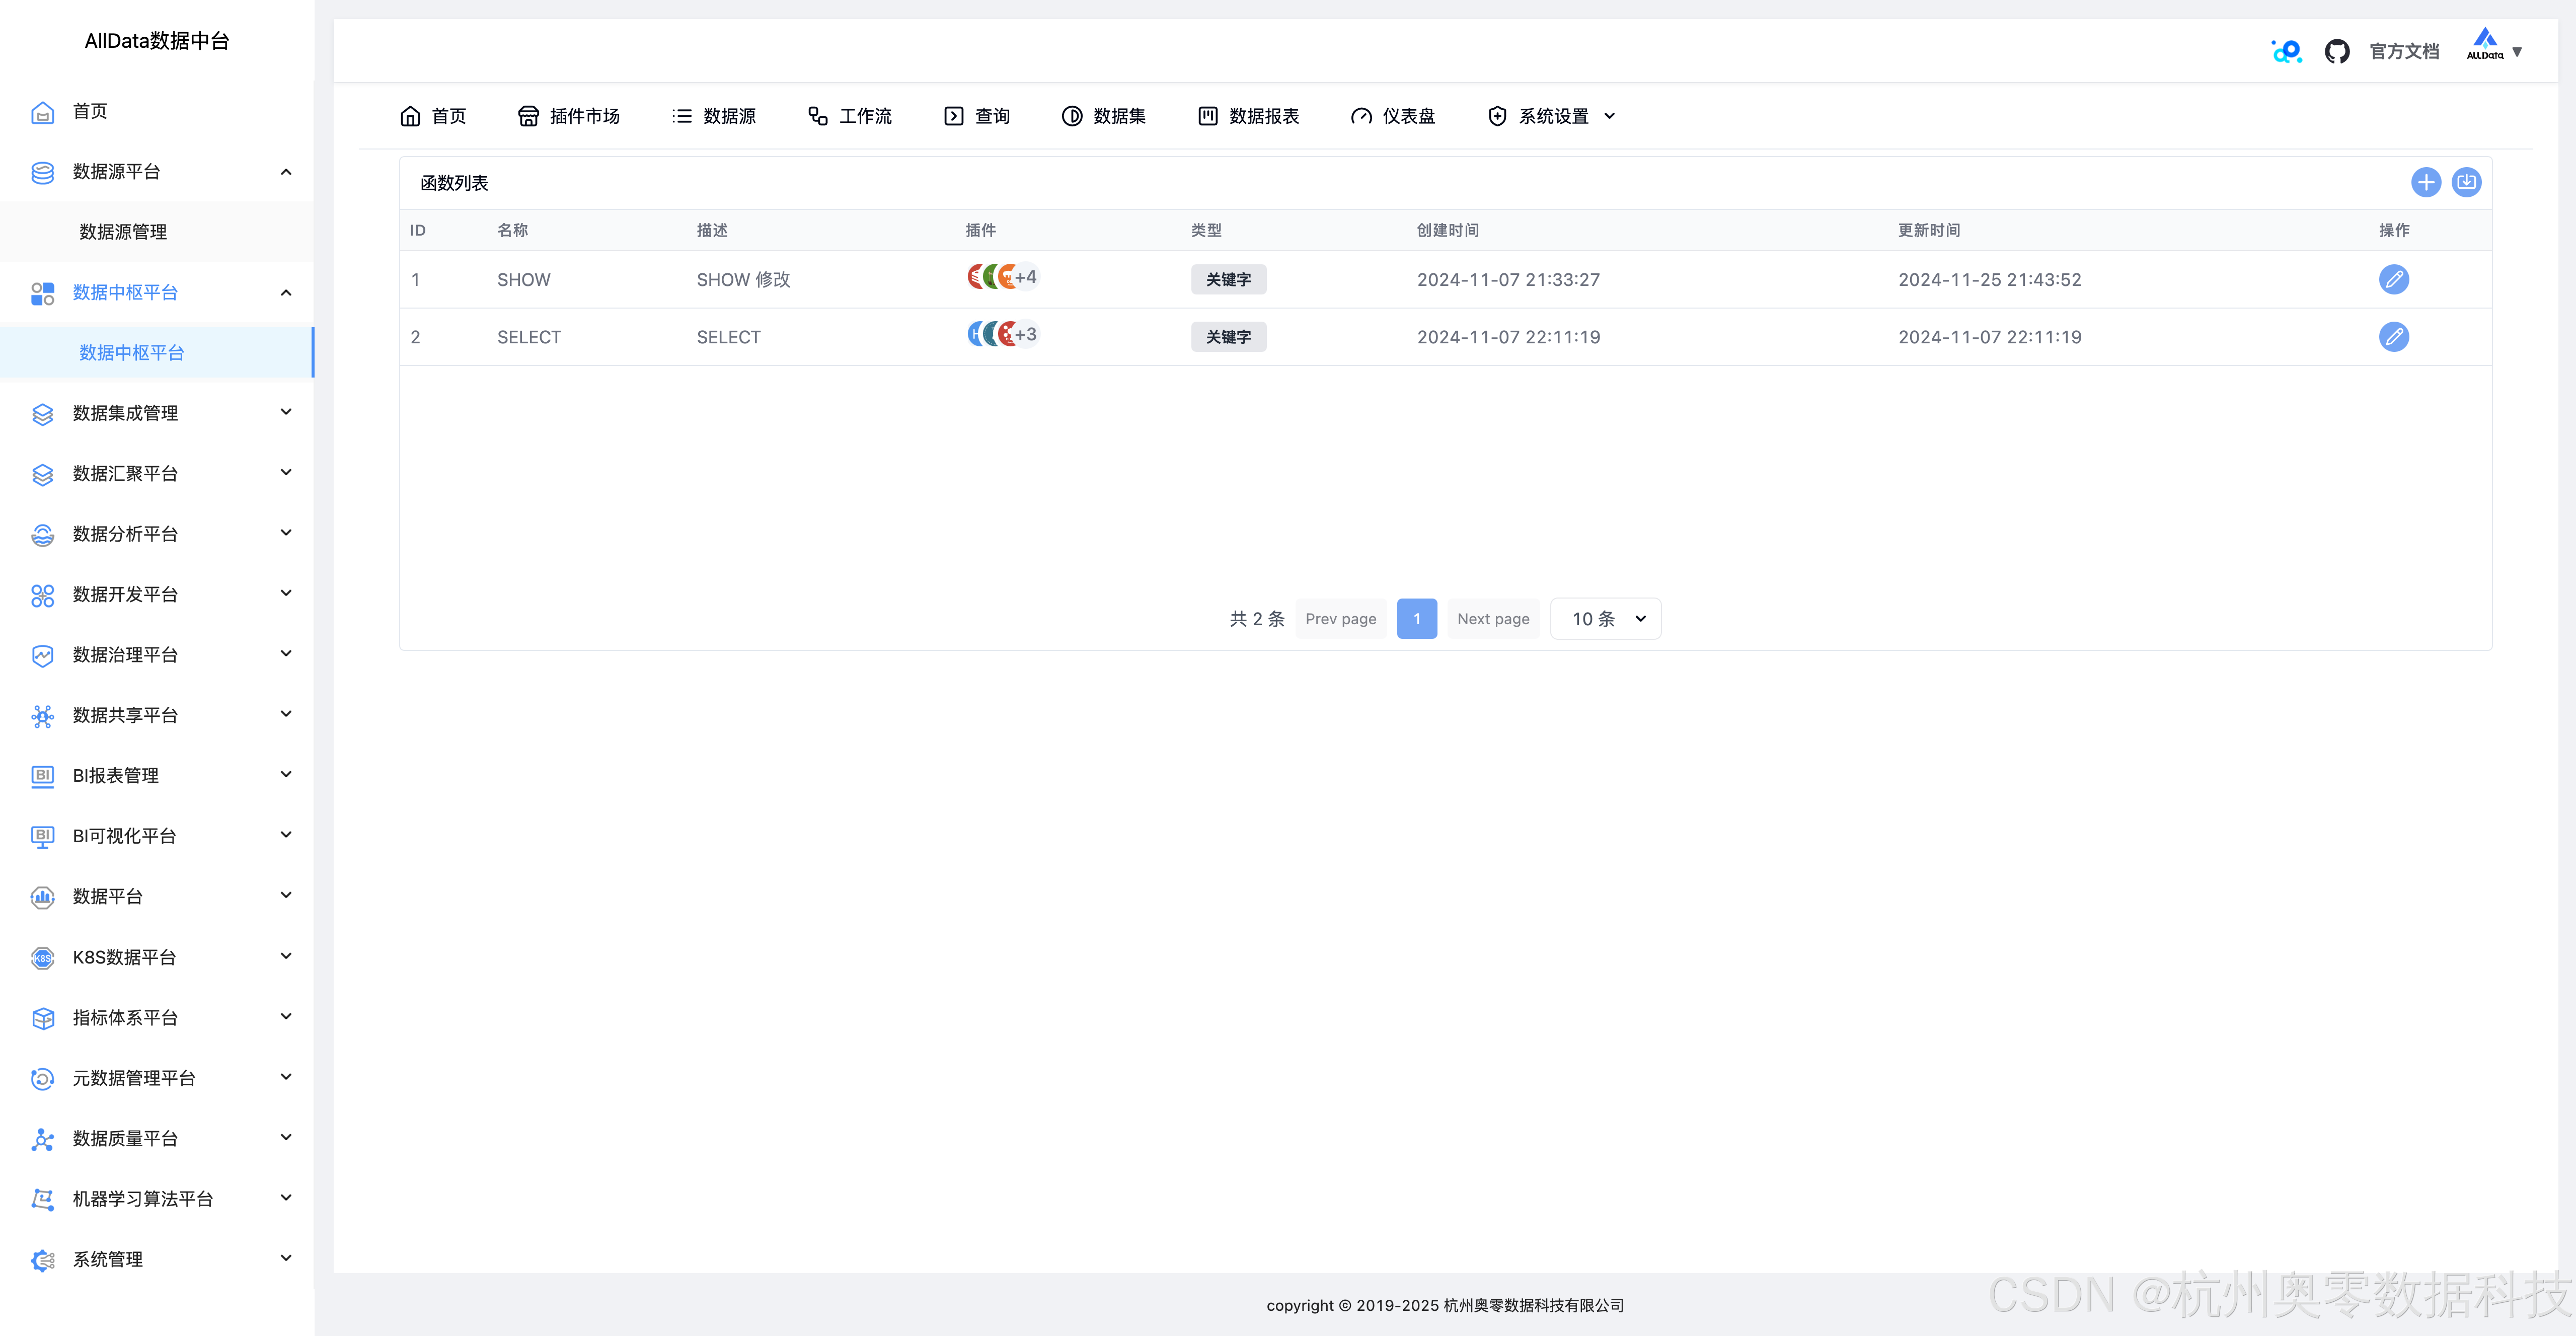
Task: Click the 机器学习算法平台 icon
Action: (42, 1199)
